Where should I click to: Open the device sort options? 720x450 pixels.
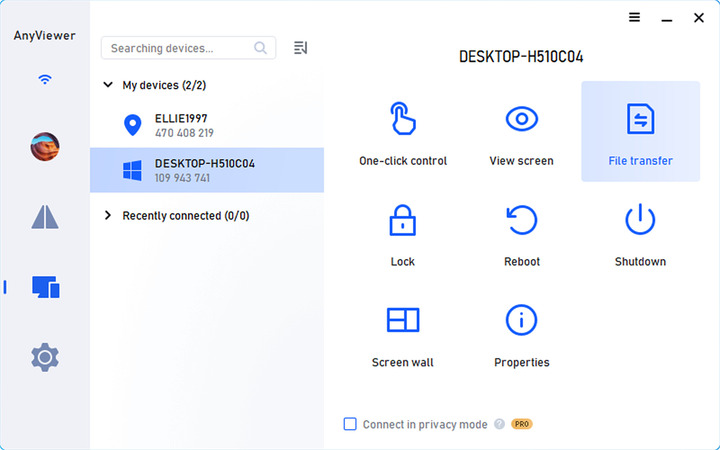tap(300, 48)
